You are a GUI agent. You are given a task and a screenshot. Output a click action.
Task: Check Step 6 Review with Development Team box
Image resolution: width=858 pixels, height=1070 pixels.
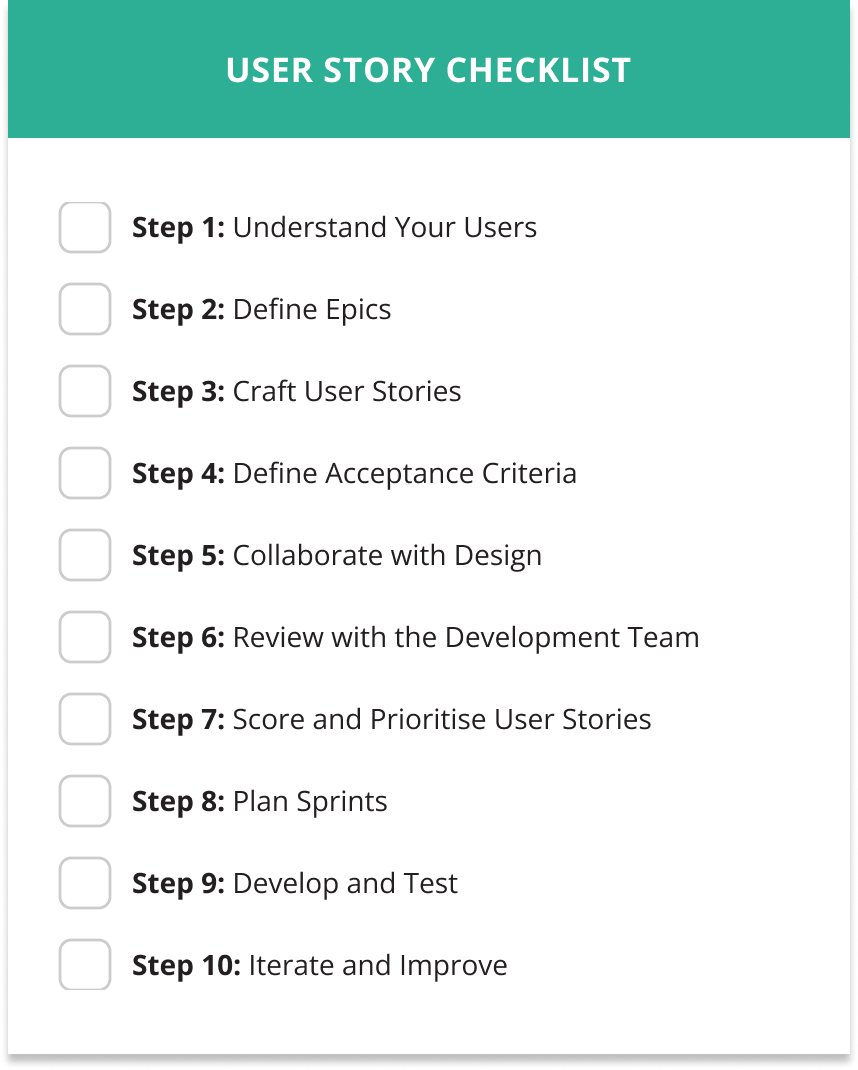click(x=85, y=637)
